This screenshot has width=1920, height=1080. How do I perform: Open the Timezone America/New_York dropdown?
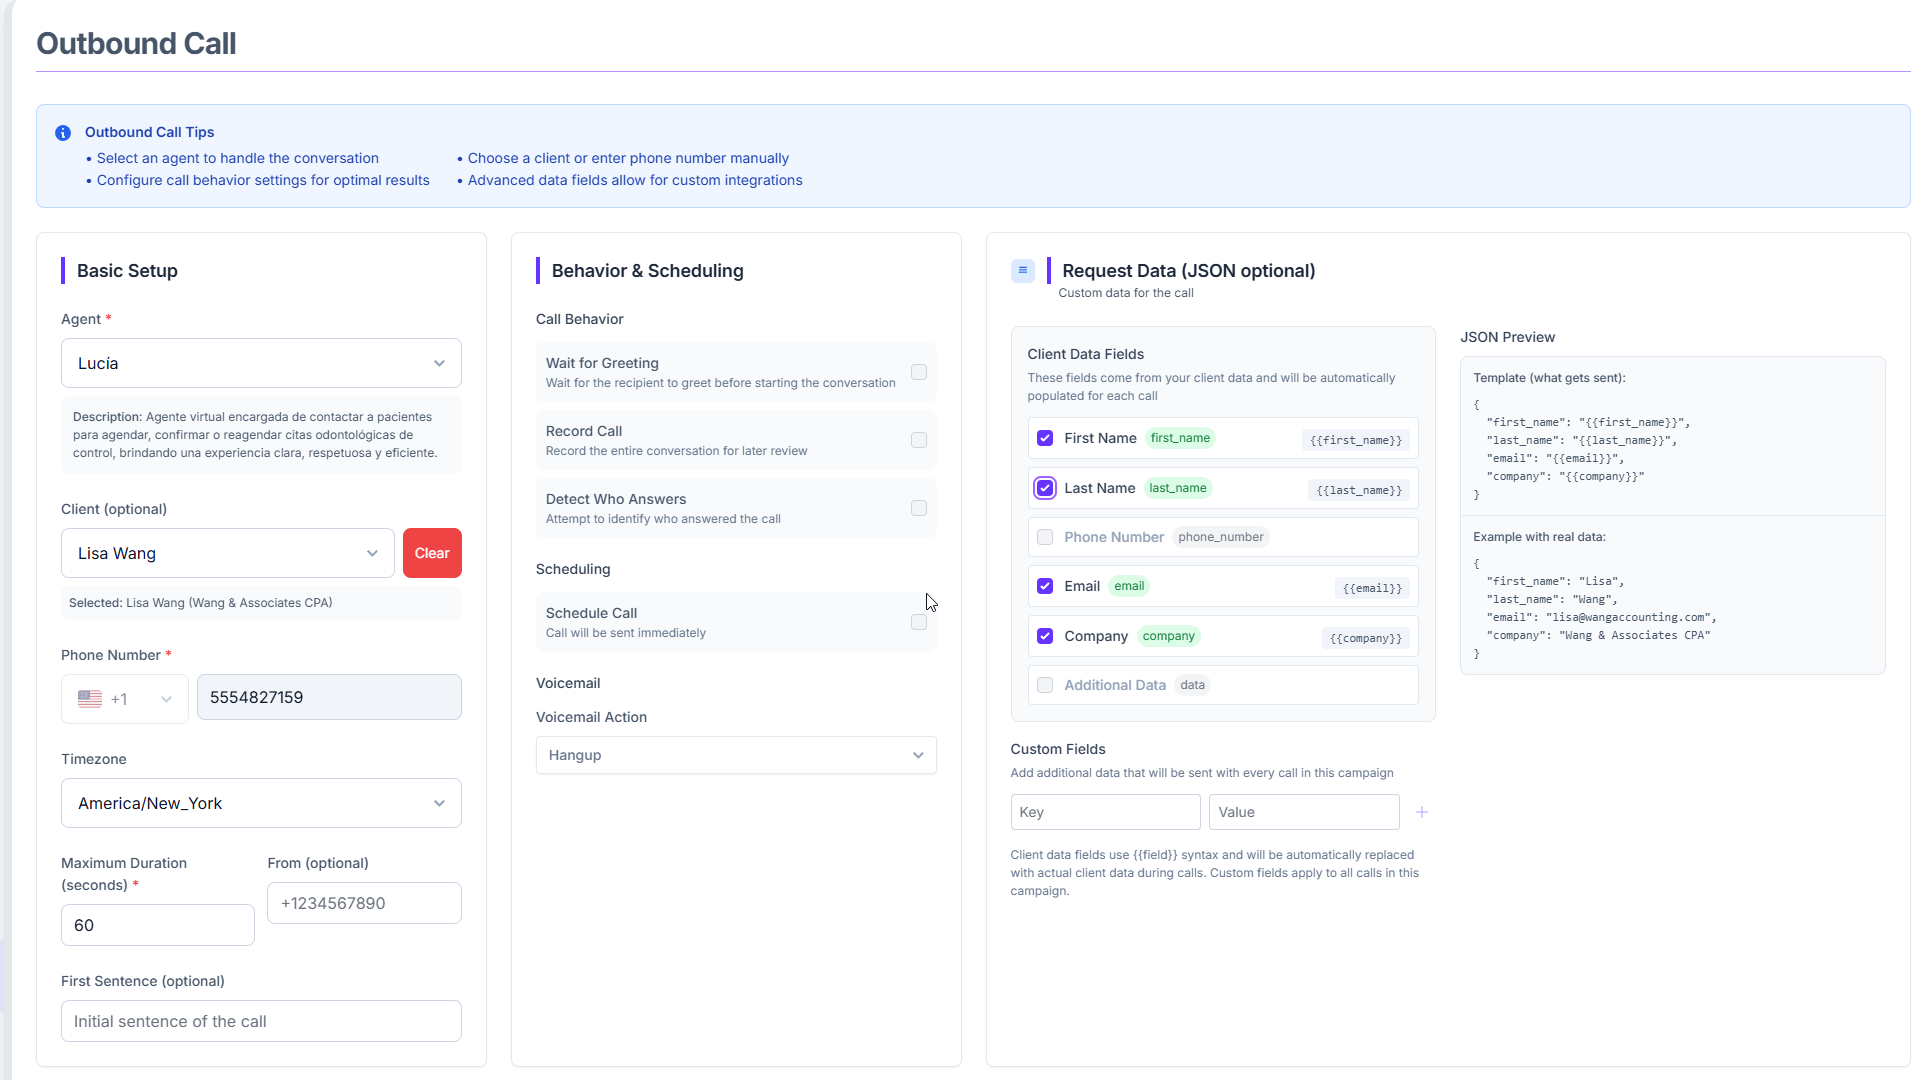click(x=261, y=803)
